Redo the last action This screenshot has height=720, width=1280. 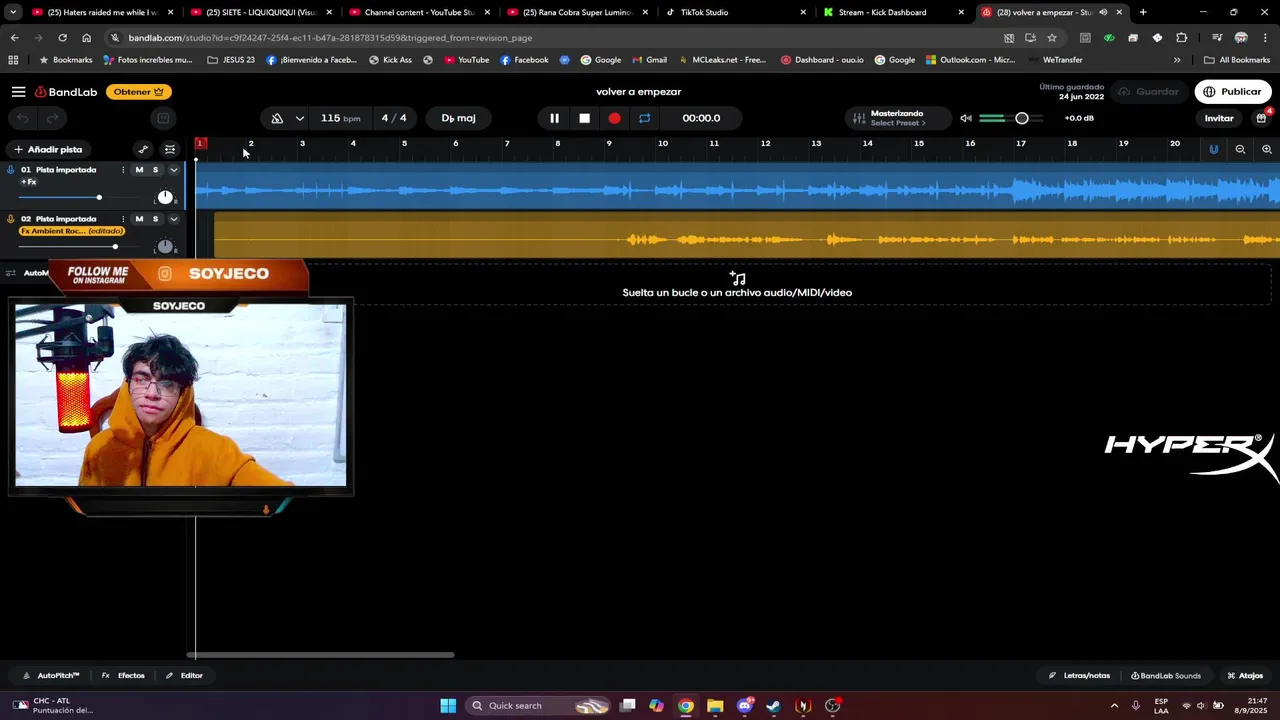(53, 119)
